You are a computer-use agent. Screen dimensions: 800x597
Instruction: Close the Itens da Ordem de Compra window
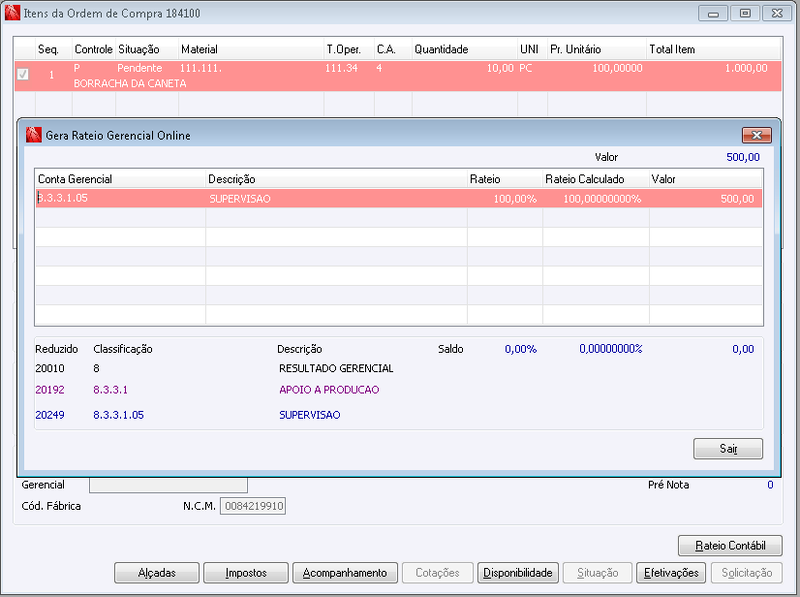pos(777,13)
